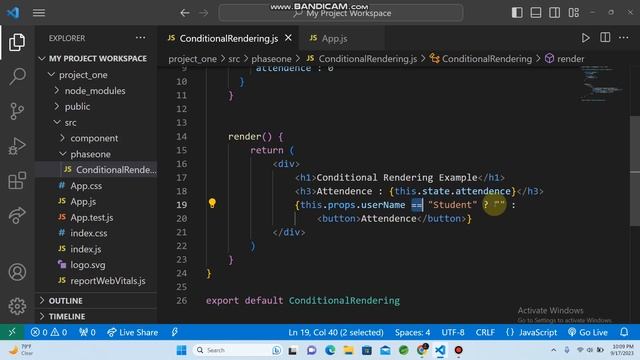Open the remote window status bar icon
This screenshot has height=360, width=640.
pos(12,332)
